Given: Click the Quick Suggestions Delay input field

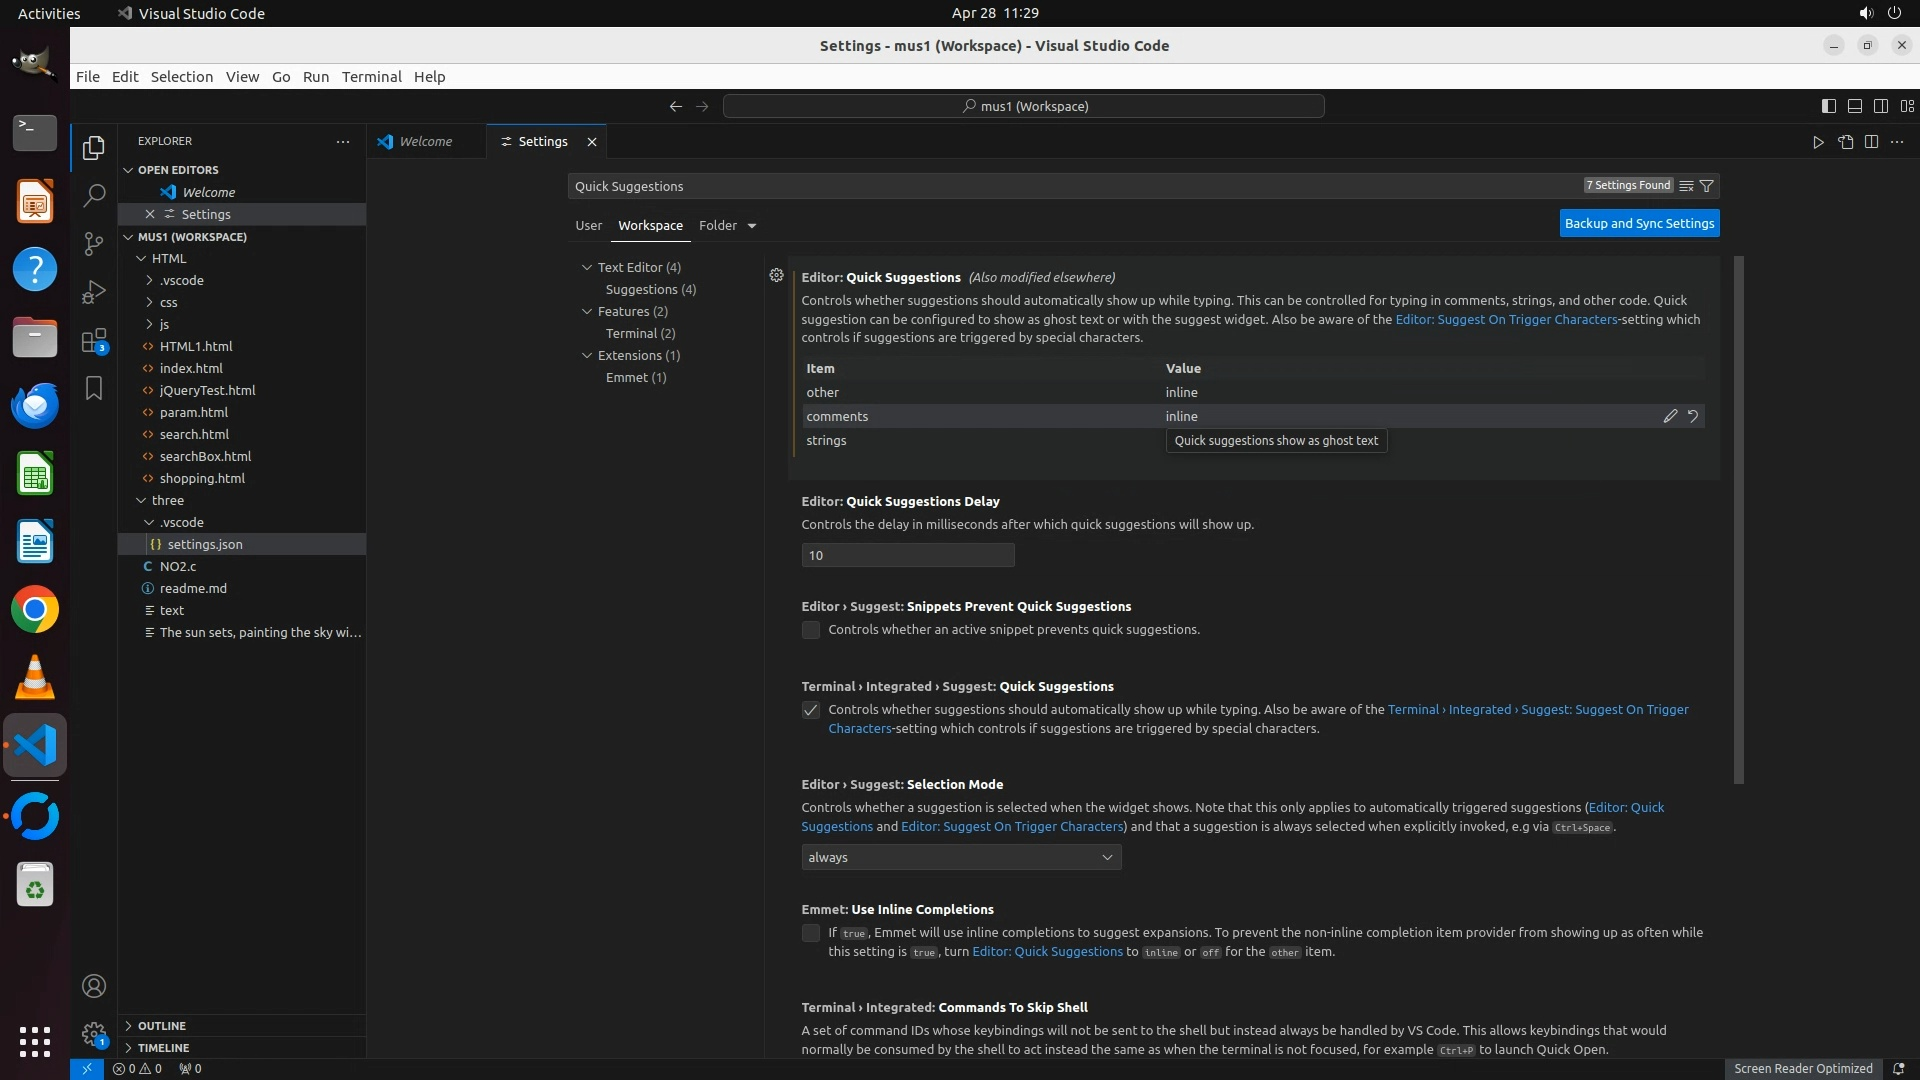Looking at the screenshot, I should (907, 555).
